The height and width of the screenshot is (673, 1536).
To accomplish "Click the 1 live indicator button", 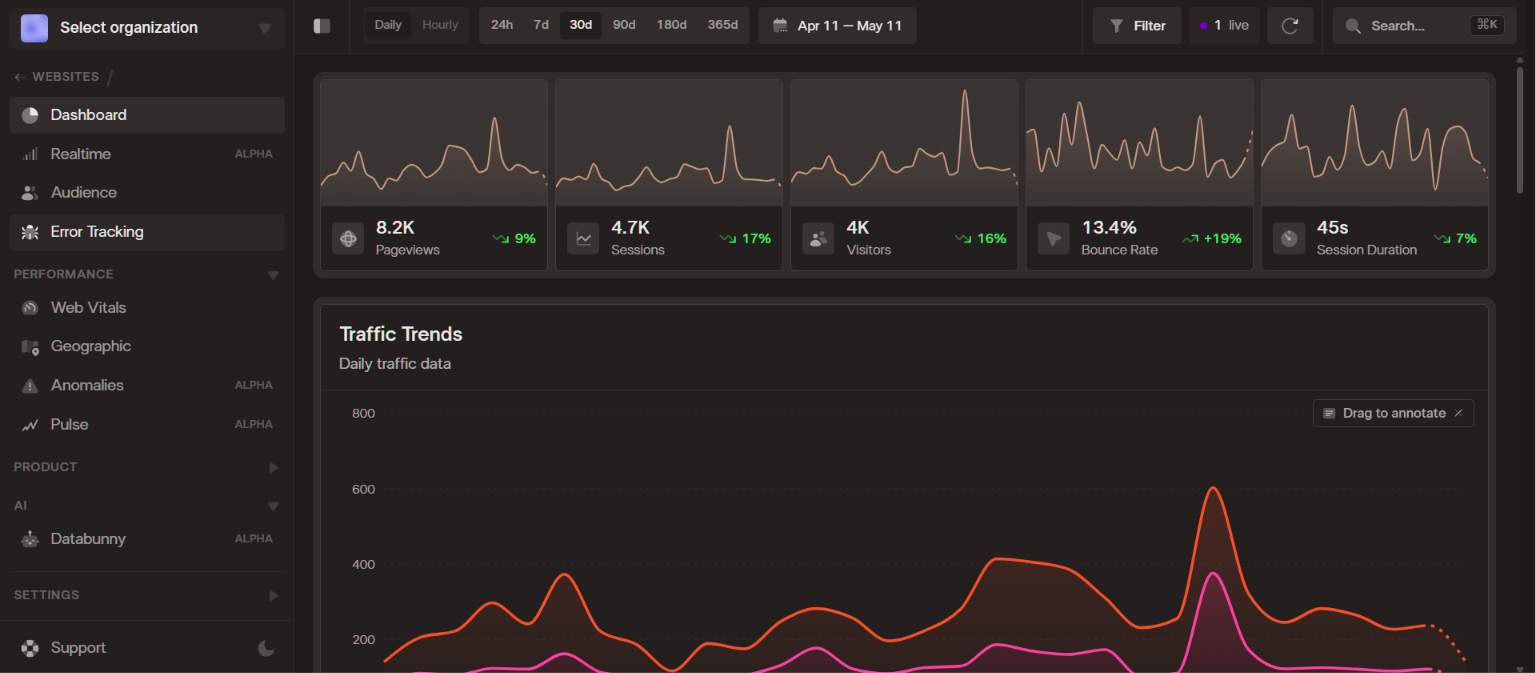I will click(x=1224, y=26).
